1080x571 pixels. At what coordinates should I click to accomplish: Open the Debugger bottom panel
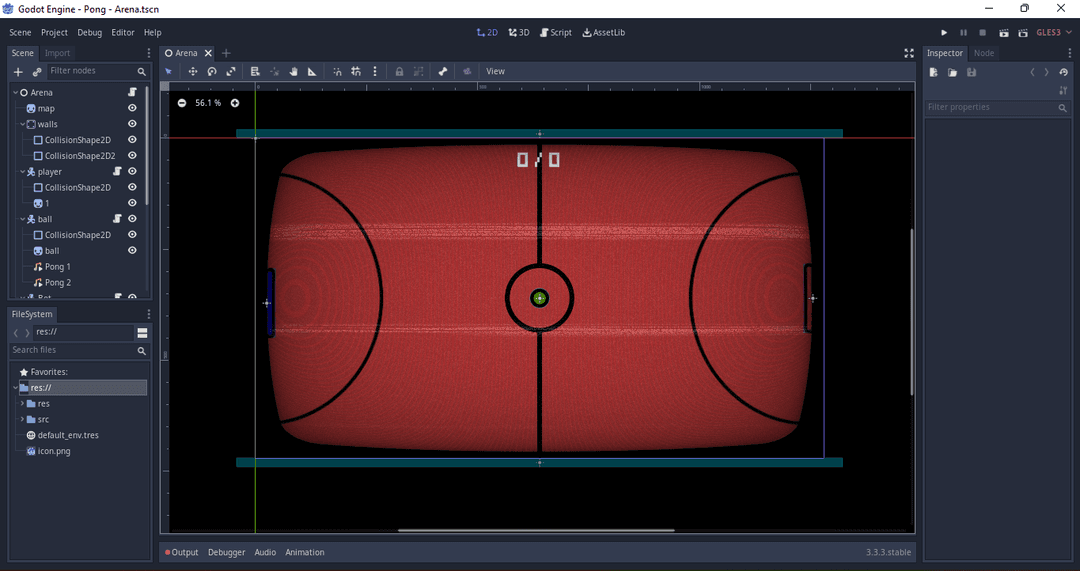coord(226,552)
